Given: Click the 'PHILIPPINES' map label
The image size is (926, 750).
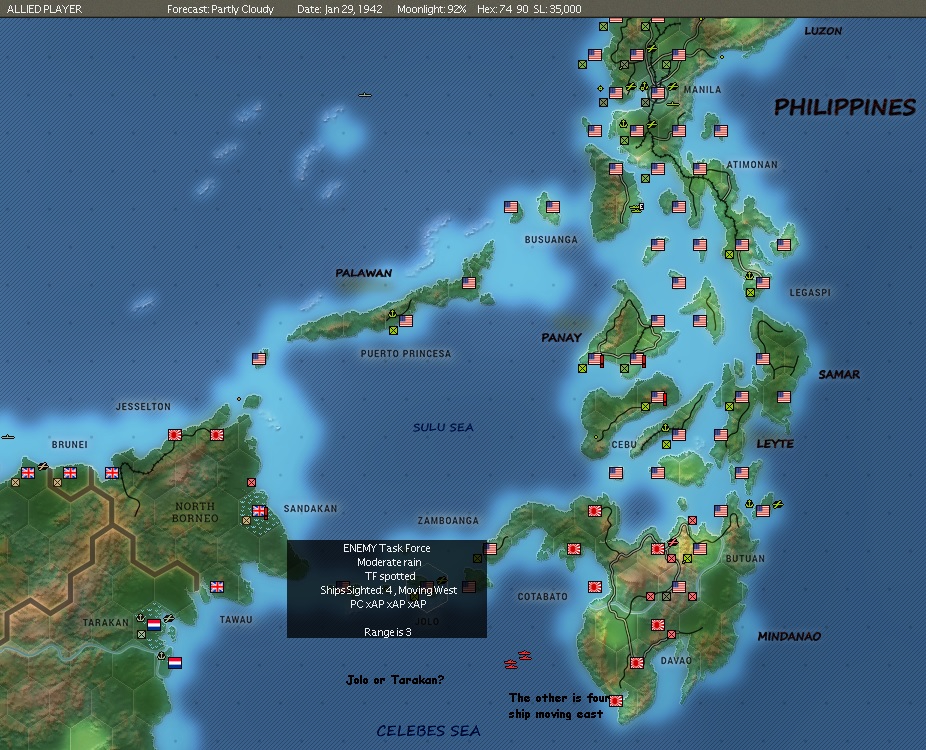Looking at the screenshot, I should 845,107.
